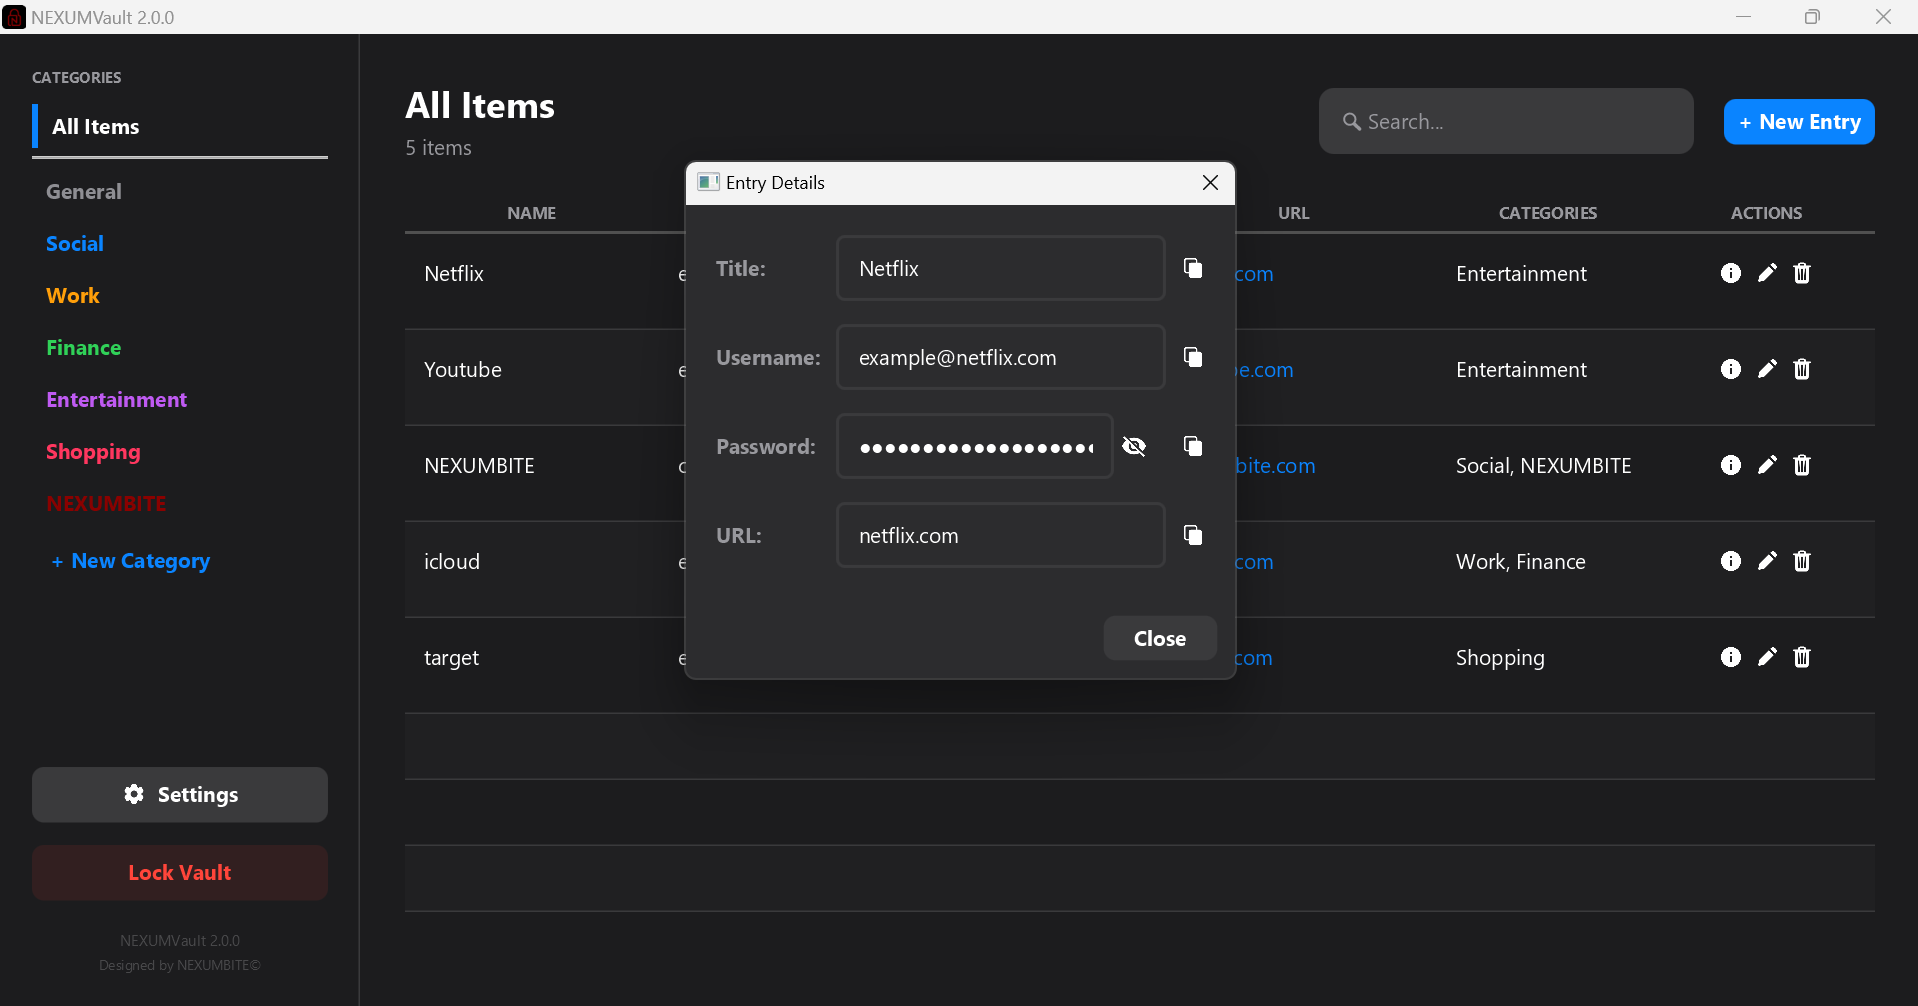
Task: Open info details for the Youtube entry
Action: (1731, 369)
